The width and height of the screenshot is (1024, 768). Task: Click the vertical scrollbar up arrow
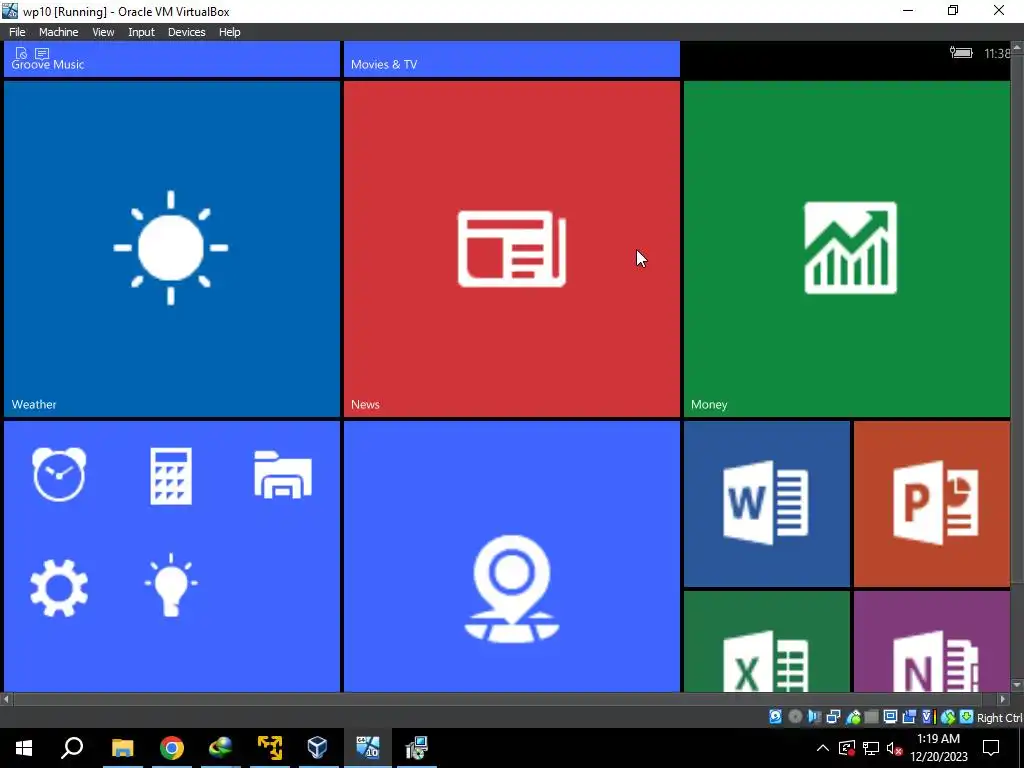point(1016,47)
